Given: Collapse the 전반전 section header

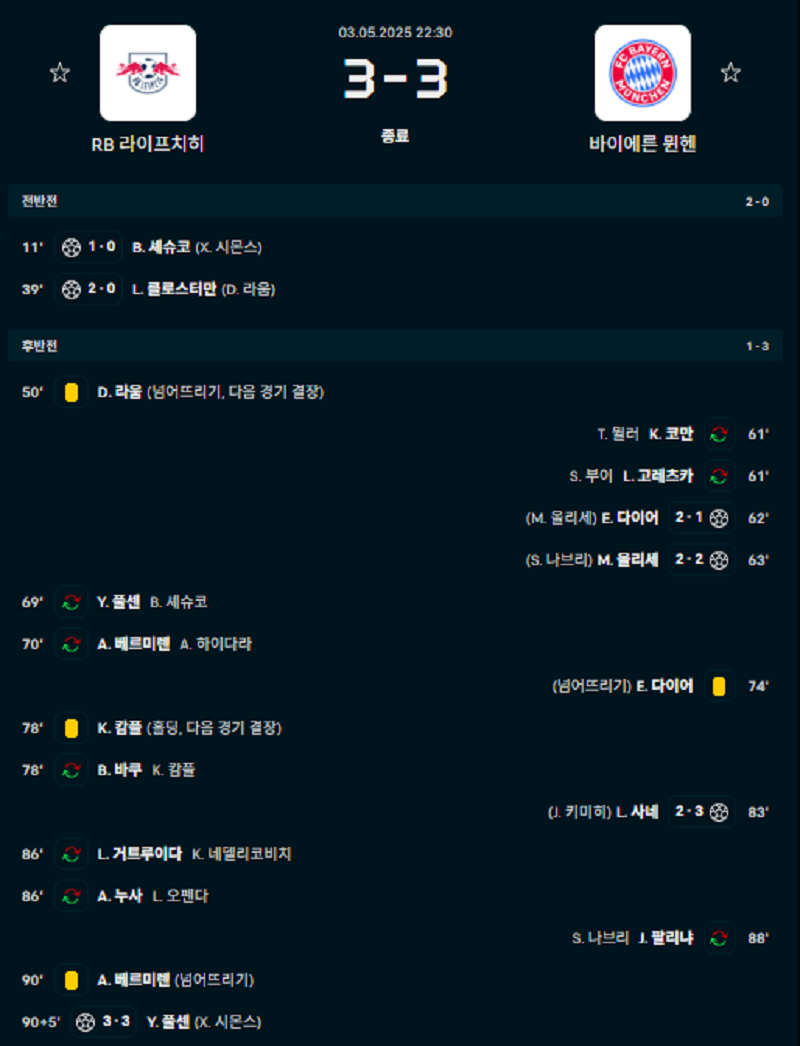Looking at the screenshot, I should tap(400, 200).
